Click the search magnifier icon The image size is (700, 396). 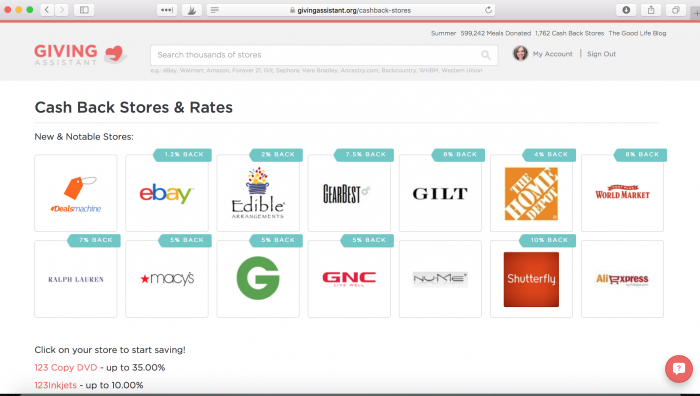(x=486, y=55)
